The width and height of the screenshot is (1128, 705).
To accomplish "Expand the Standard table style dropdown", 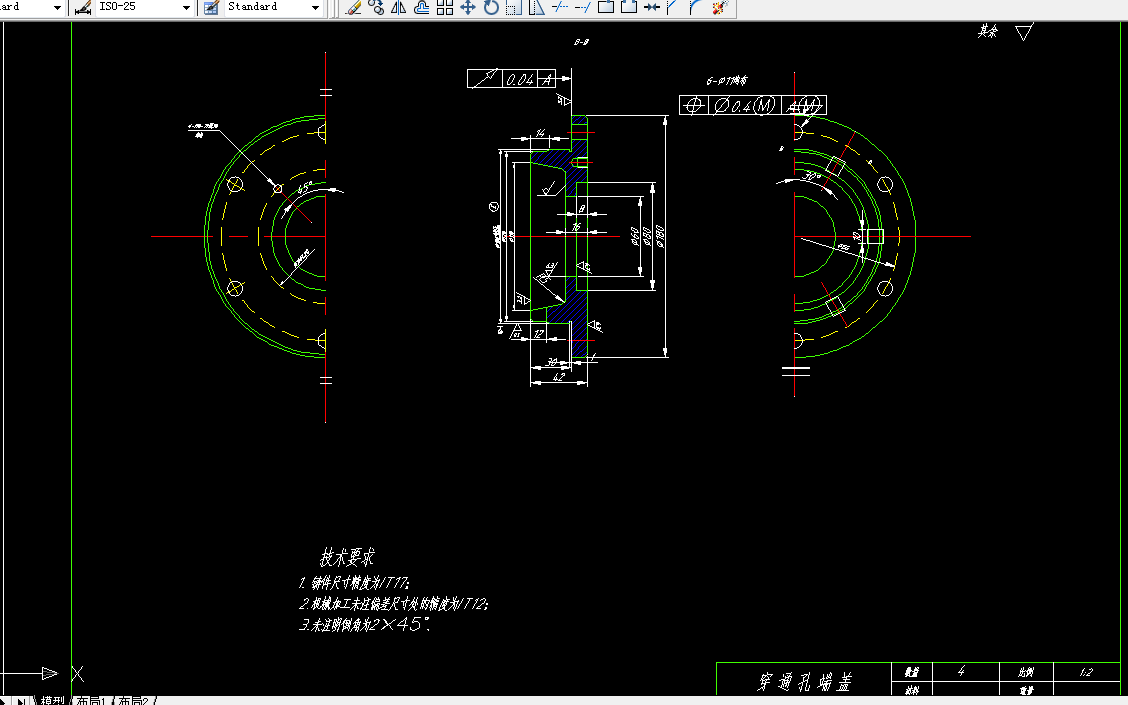I will tap(315, 7).
